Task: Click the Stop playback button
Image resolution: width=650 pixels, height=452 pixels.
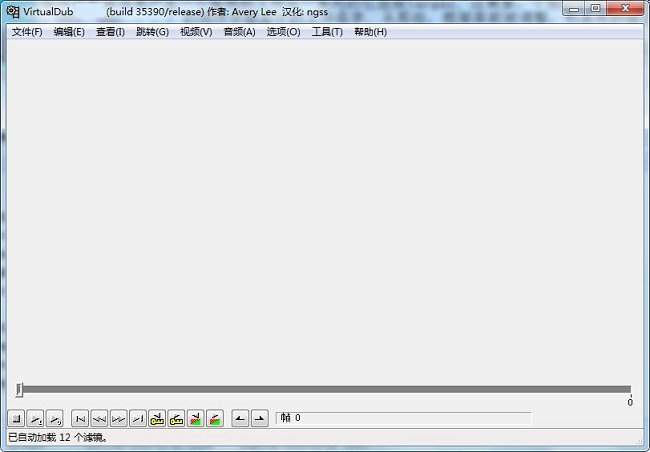Action: (16, 419)
